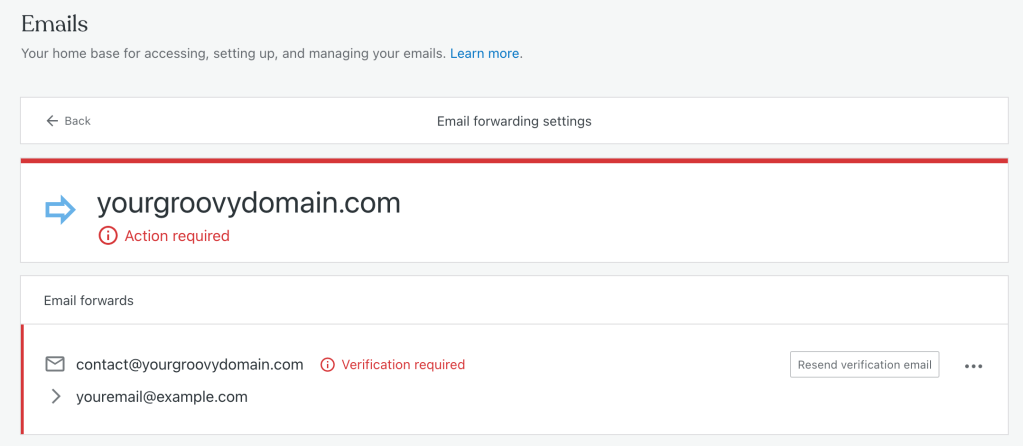This screenshot has height=446, width=1023.
Task: Click the Back arrow icon
Action: [x=52, y=121]
